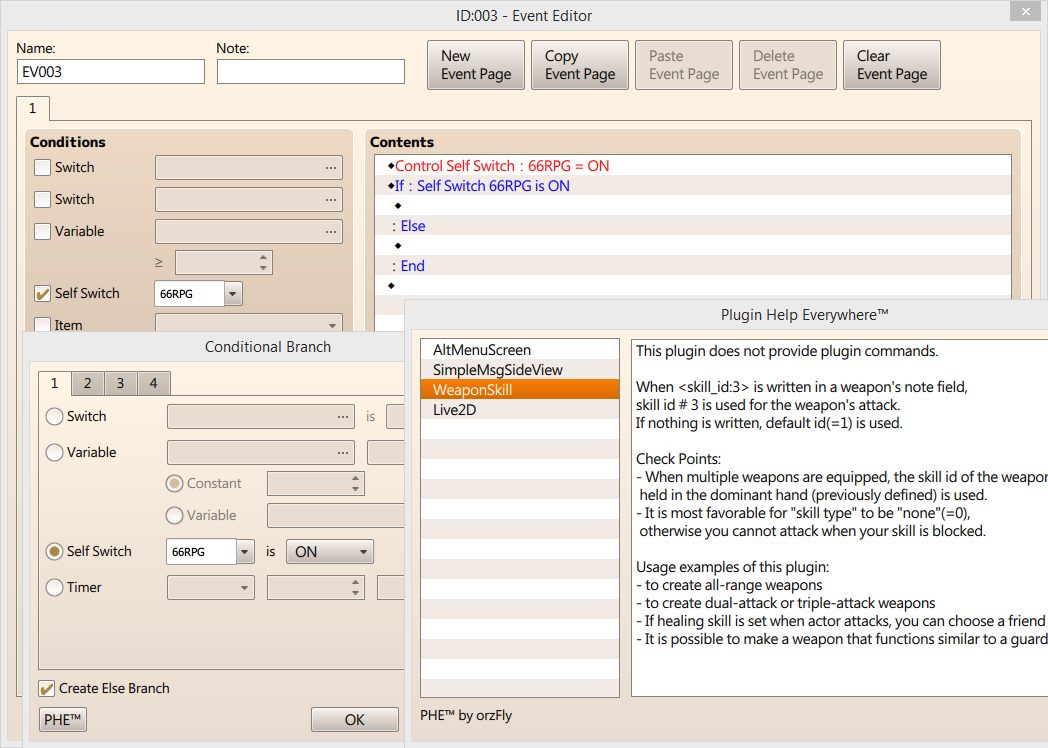Viewport: 1048px width, 748px height.
Task: Open the Timer comparison dropdown
Action: (x=211, y=588)
